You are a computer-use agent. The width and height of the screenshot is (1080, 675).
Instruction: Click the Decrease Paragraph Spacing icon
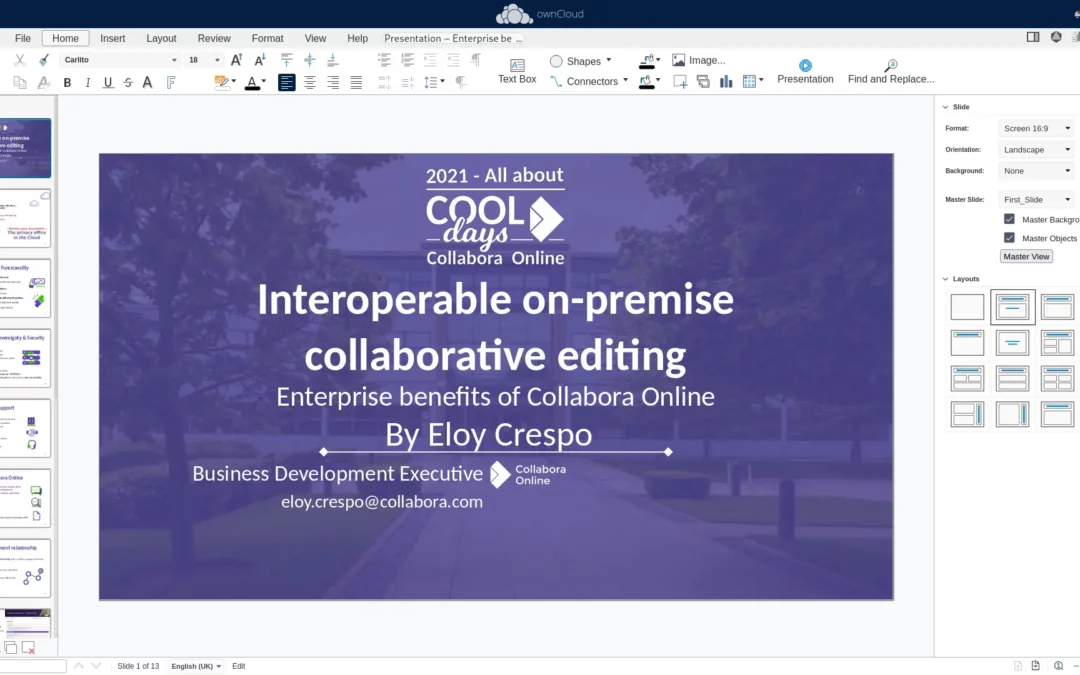(408, 83)
